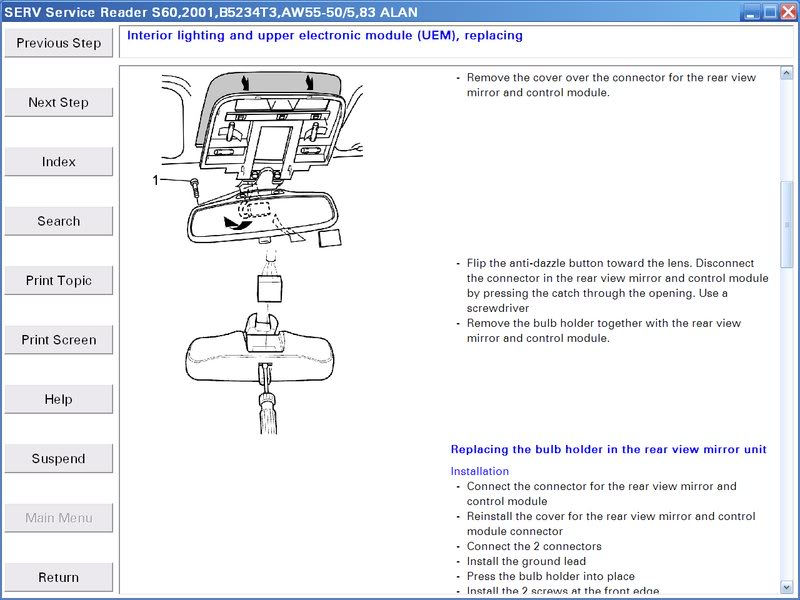This screenshot has width=800, height=600.
Task: Click the vertical scrollbar thumb
Action: [x=786, y=224]
